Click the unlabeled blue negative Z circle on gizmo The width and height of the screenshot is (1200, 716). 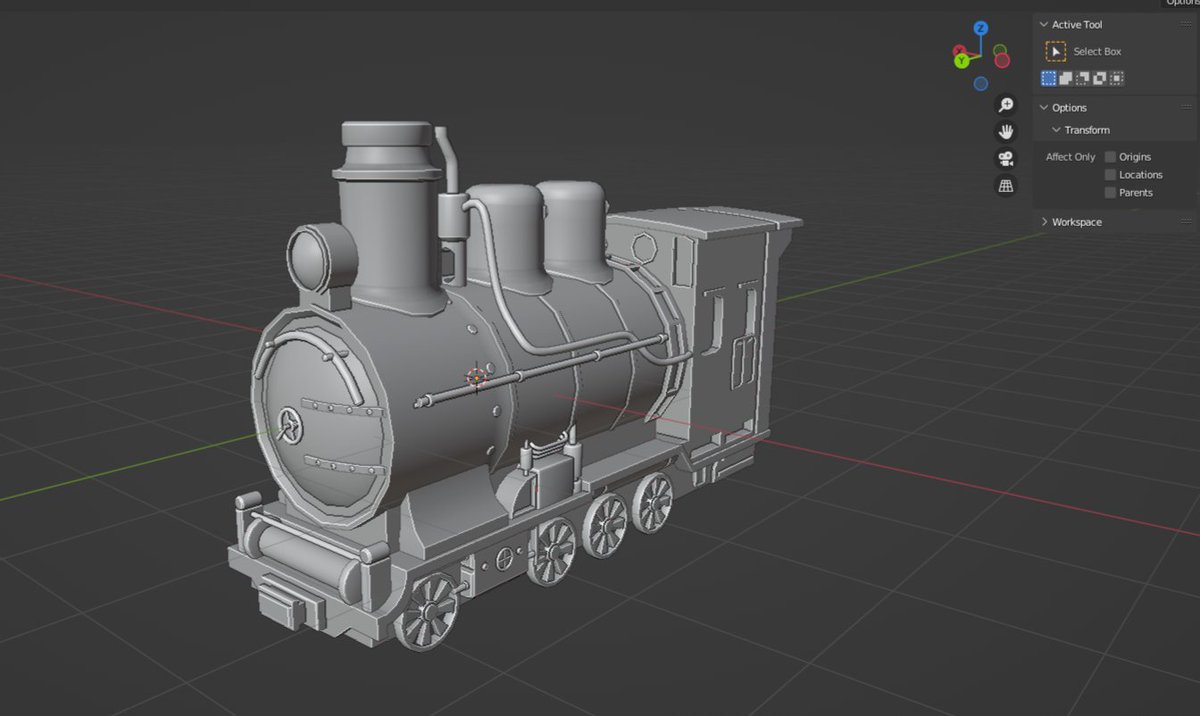981,84
